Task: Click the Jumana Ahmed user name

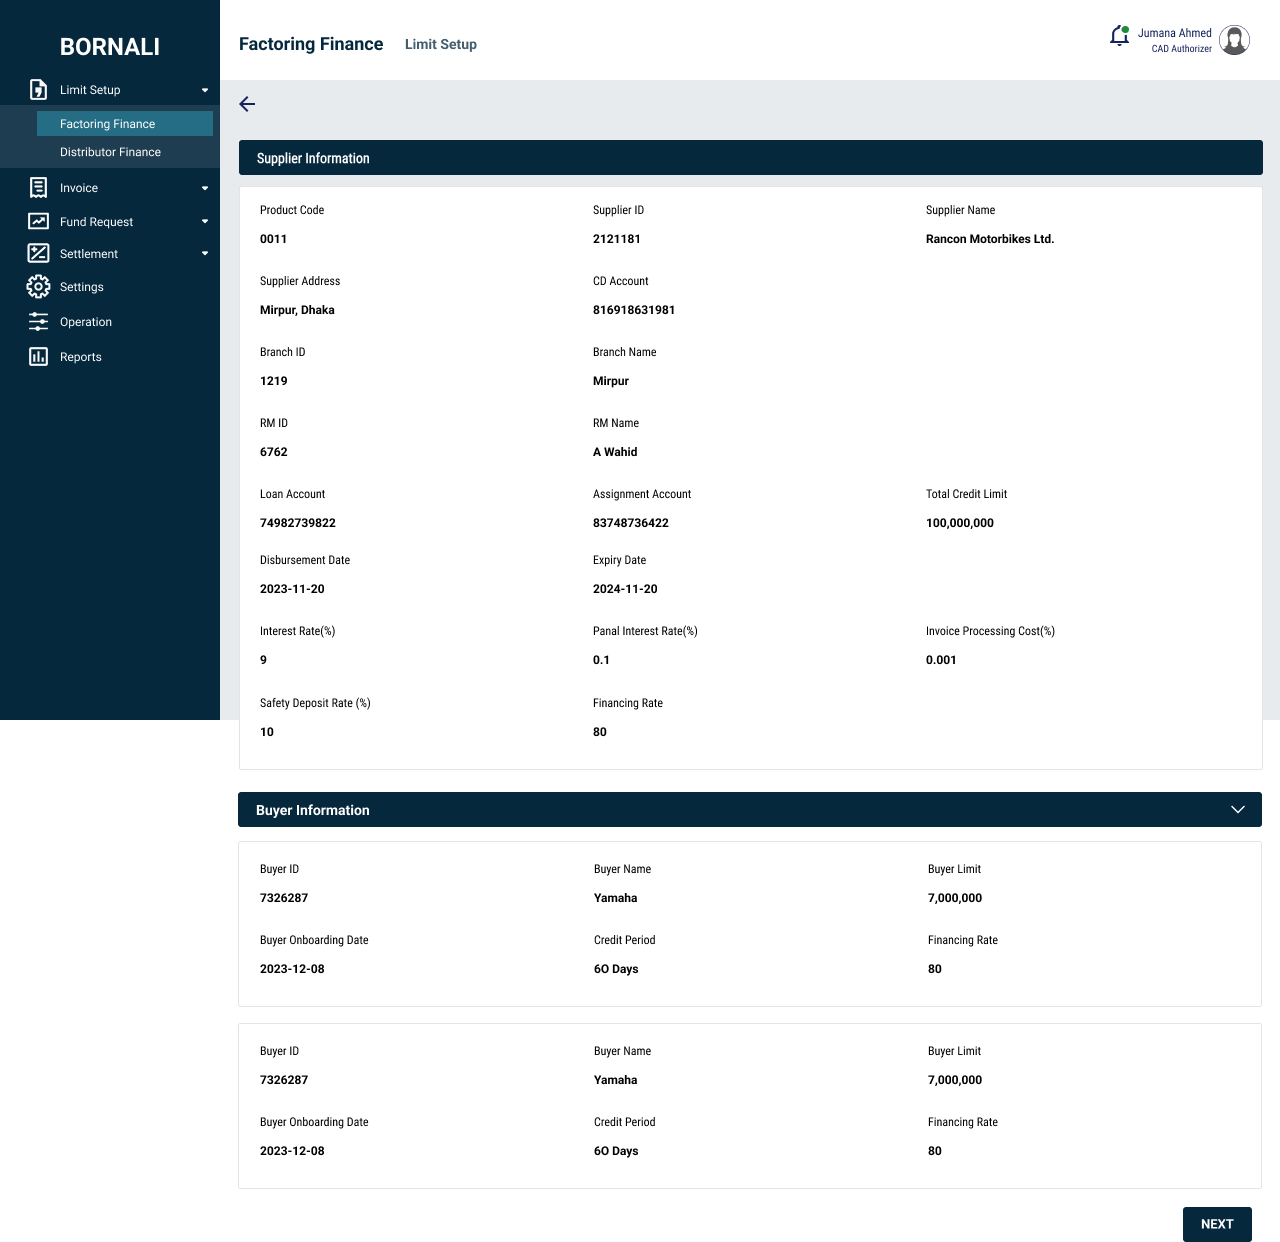Action: click(1174, 33)
